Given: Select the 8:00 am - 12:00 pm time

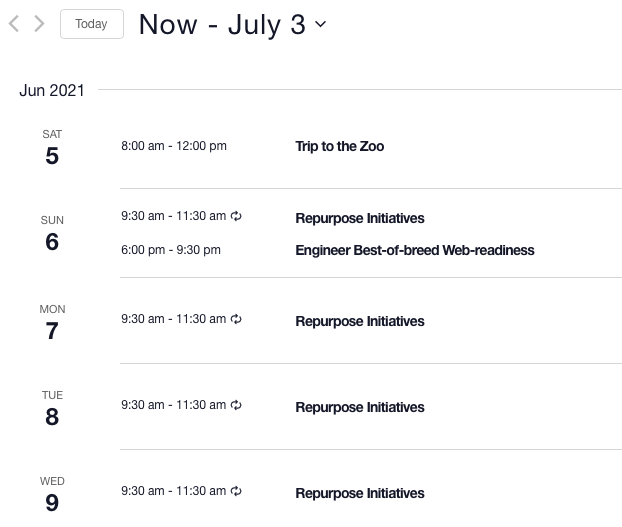Looking at the screenshot, I should [174, 146].
